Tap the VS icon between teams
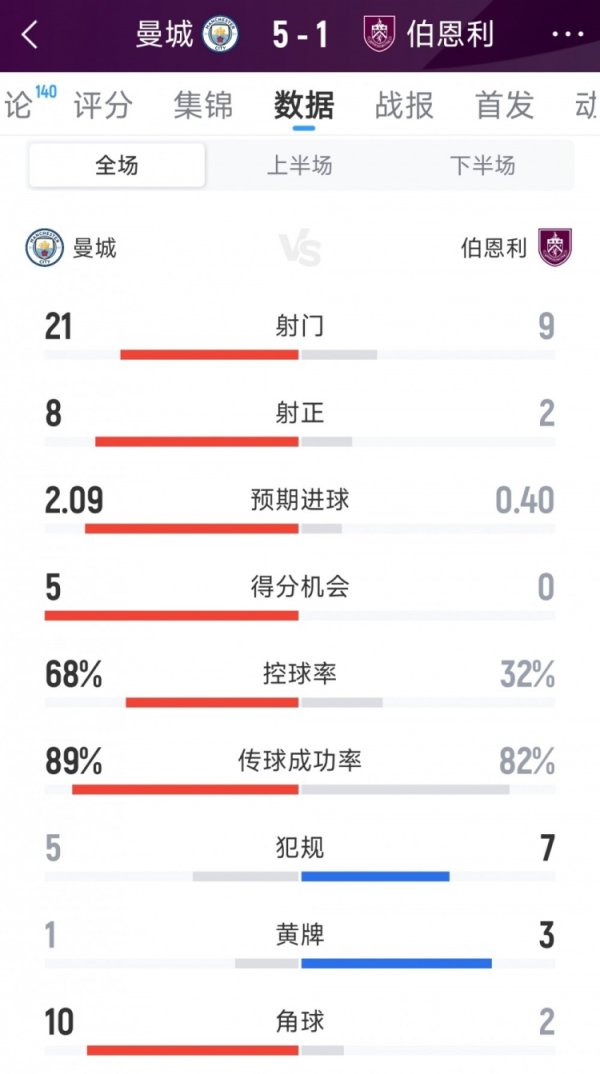Image resolution: width=600 pixels, height=1074 pixels. click(x=300, y=248)
